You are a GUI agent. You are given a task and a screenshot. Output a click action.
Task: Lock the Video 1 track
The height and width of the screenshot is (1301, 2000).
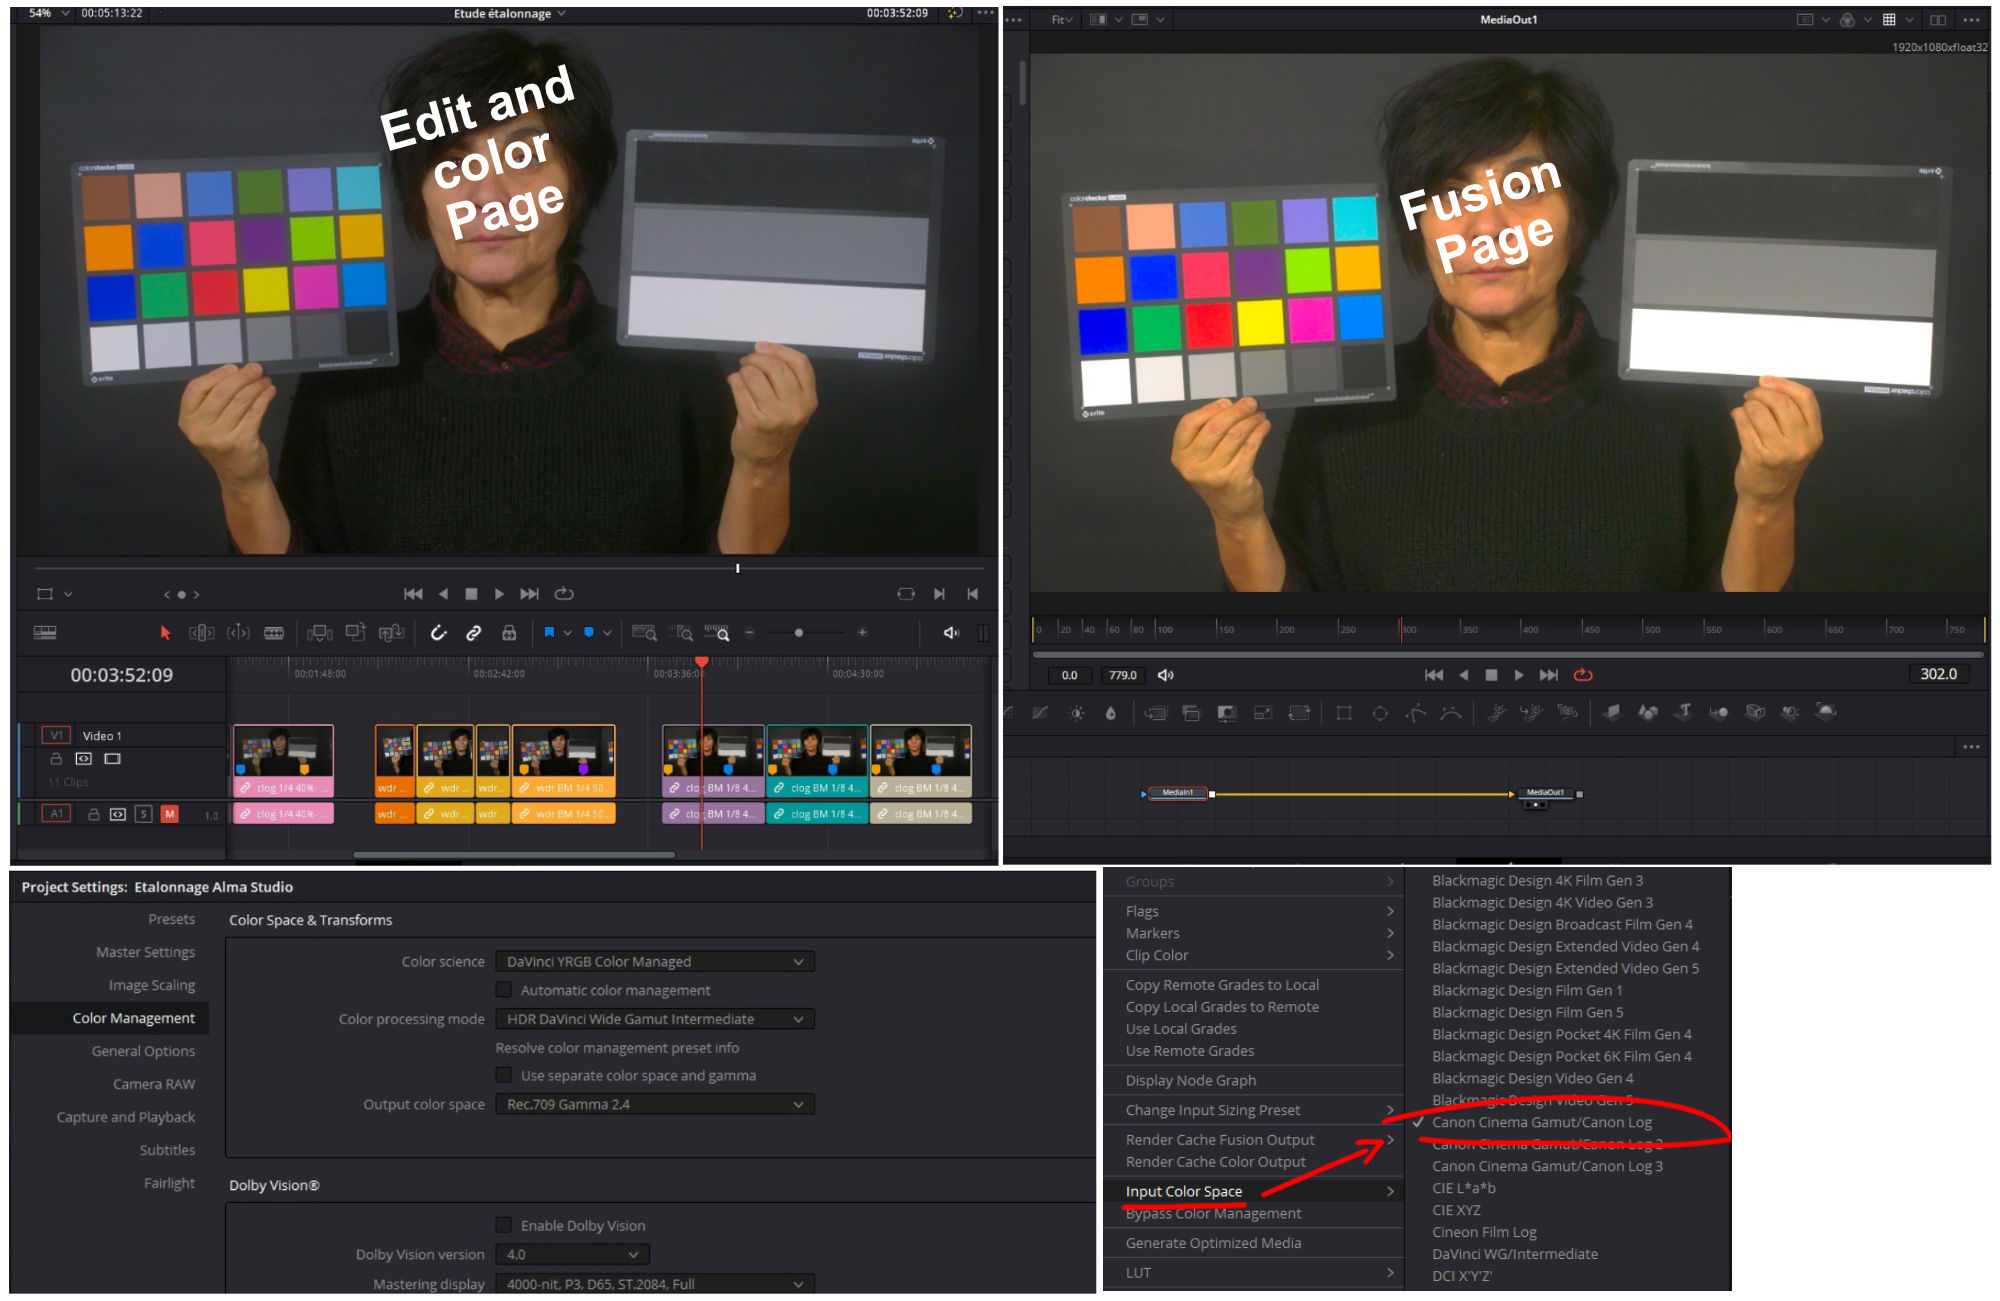[56, 759]
